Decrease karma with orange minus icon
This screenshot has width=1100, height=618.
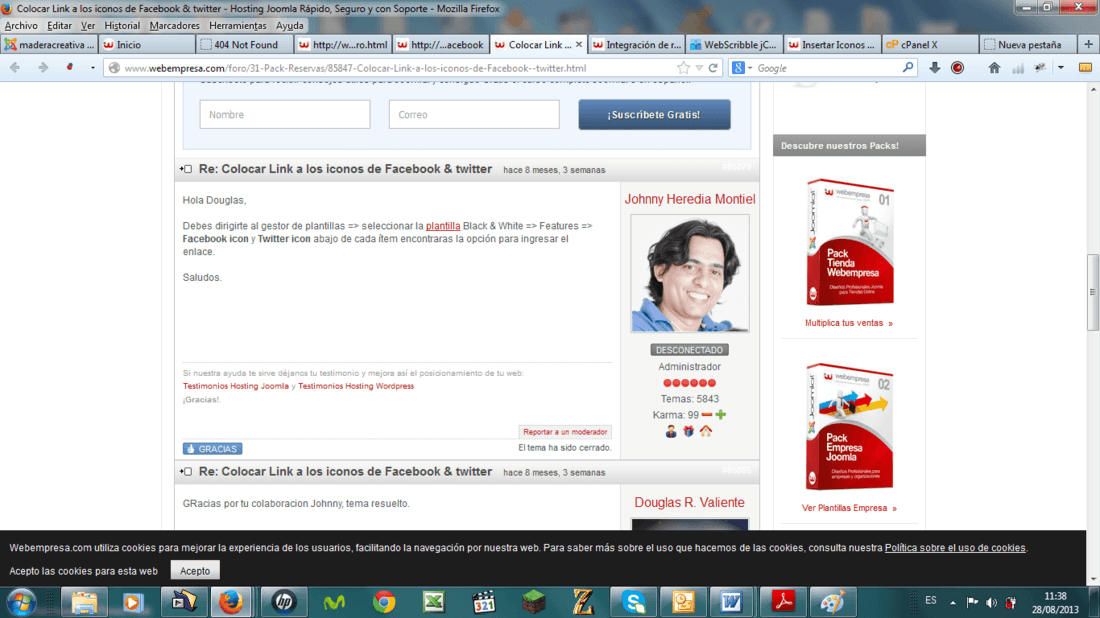coord(706,415)
